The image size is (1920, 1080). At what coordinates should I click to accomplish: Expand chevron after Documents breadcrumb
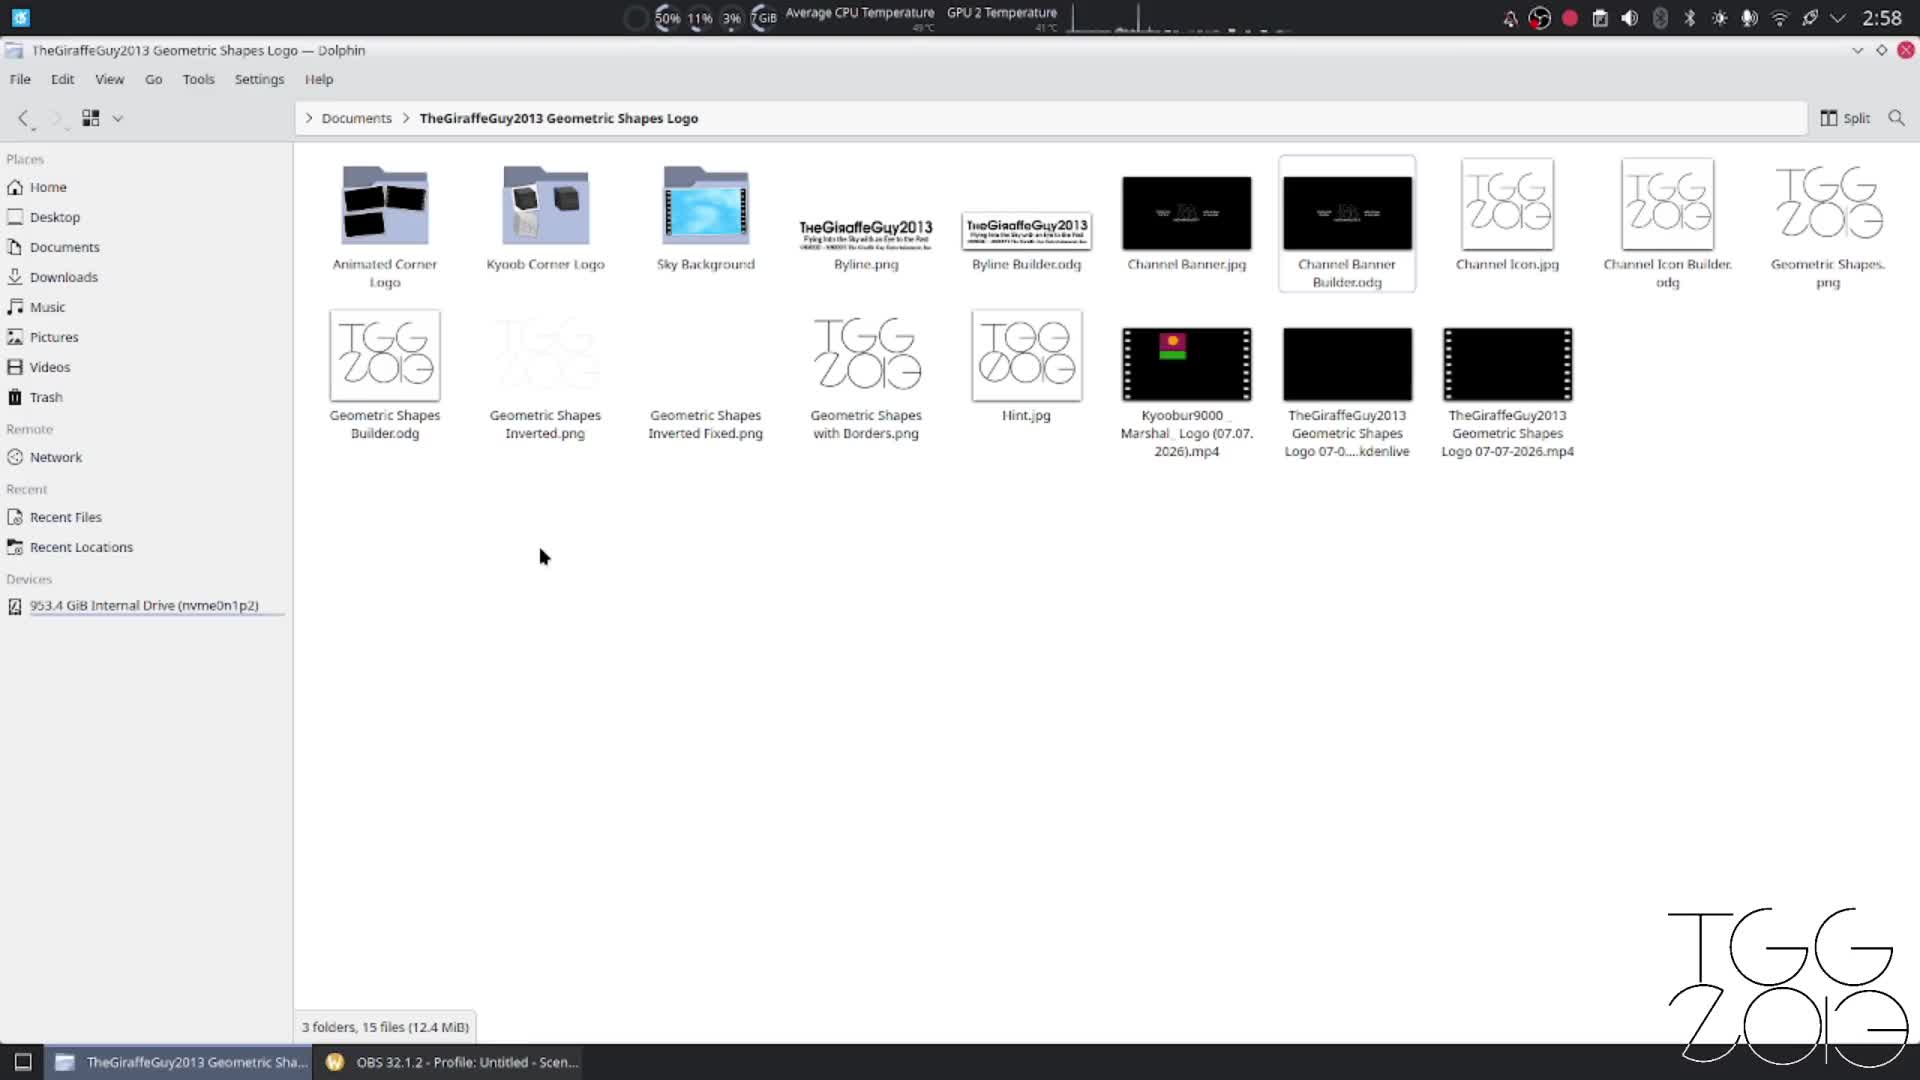tap(406, 118)
